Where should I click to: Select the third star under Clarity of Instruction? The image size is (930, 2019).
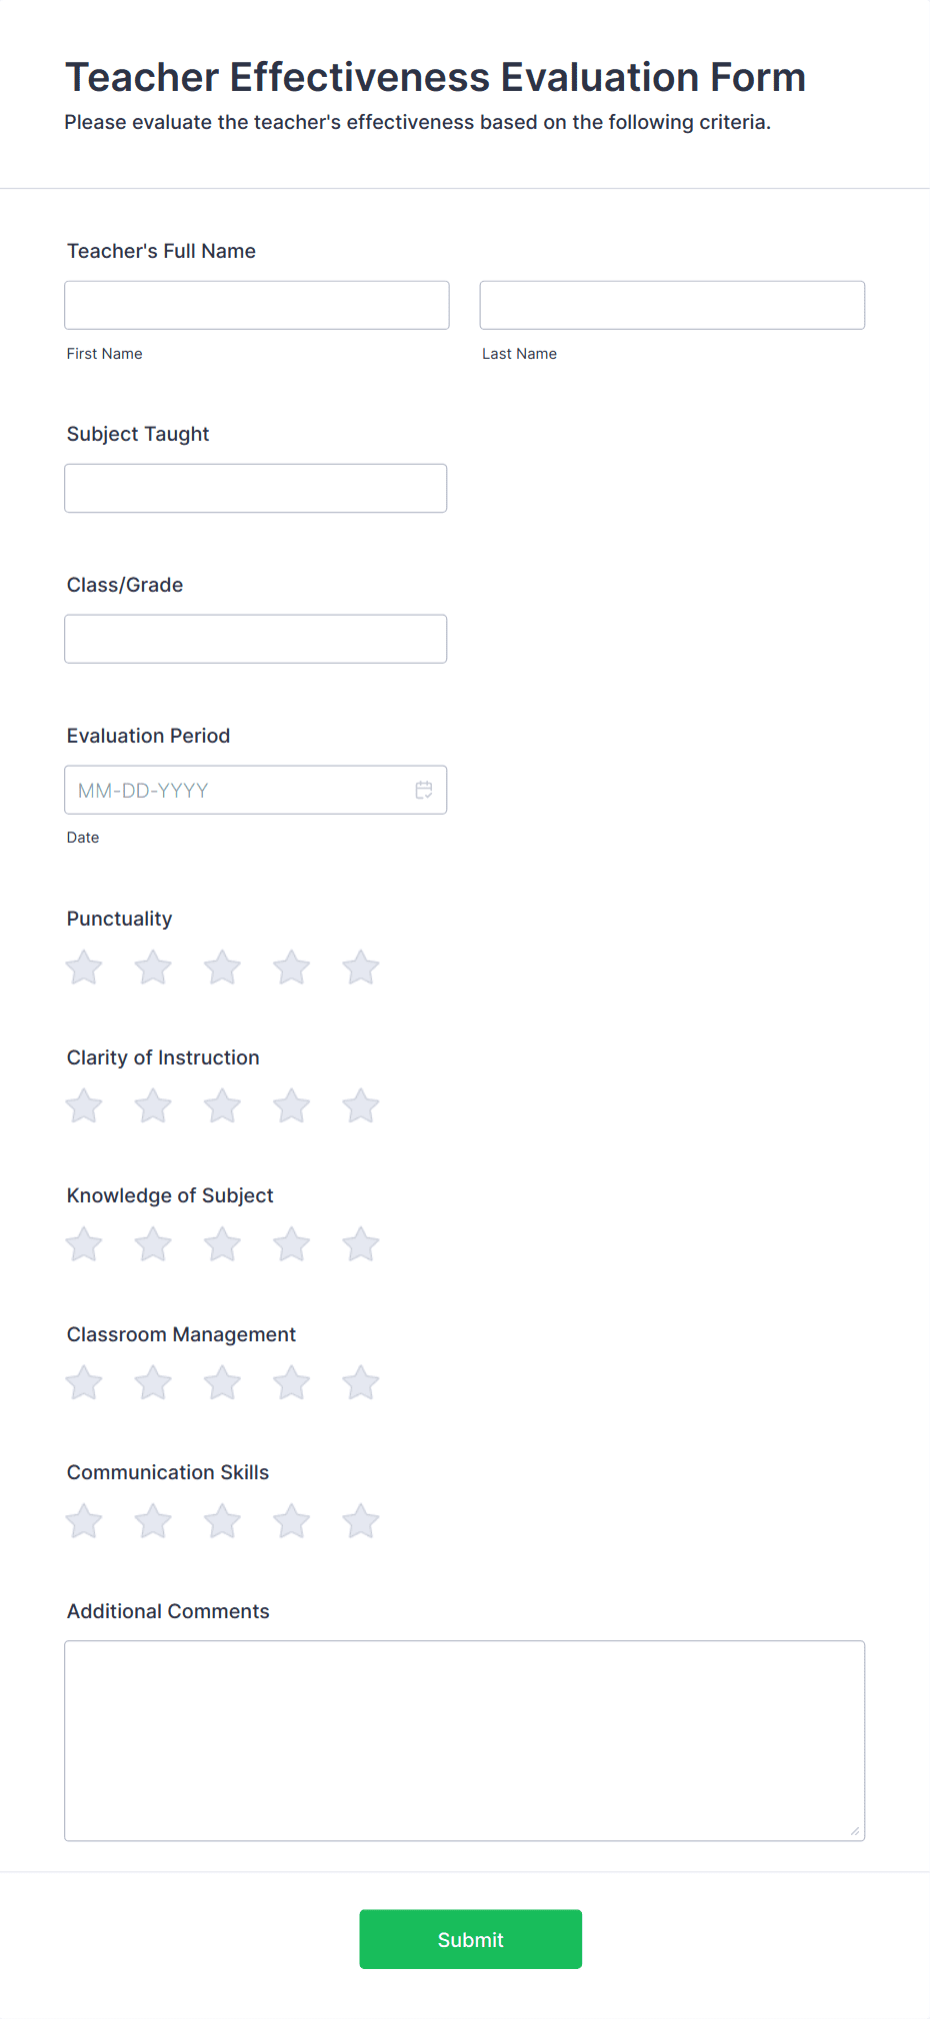pos(222,1106)
